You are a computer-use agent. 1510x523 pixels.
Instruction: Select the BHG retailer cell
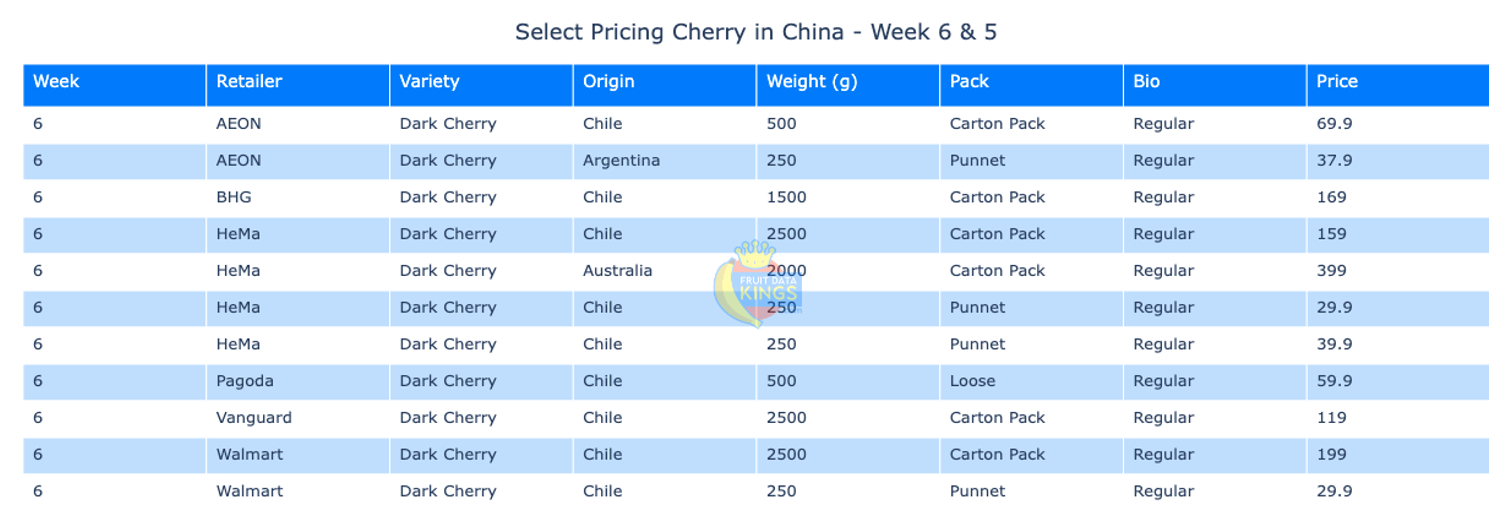pos(233,198)
